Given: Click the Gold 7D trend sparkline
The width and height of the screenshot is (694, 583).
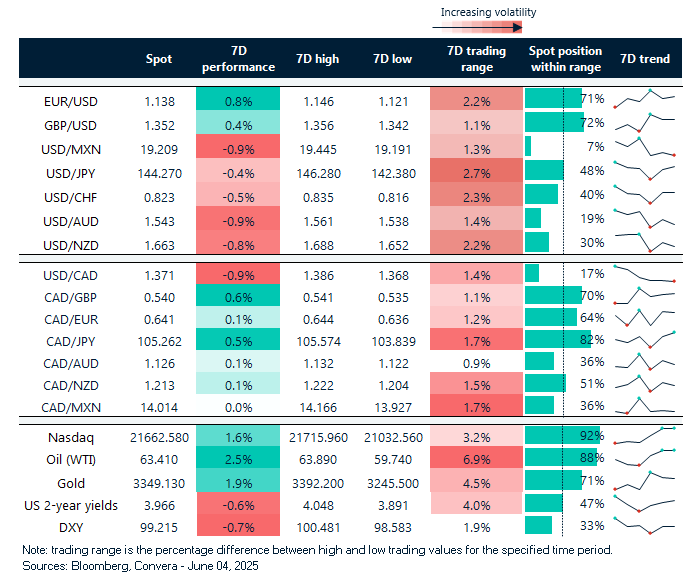Looking at the screenshot, I should tap(644, 481).
